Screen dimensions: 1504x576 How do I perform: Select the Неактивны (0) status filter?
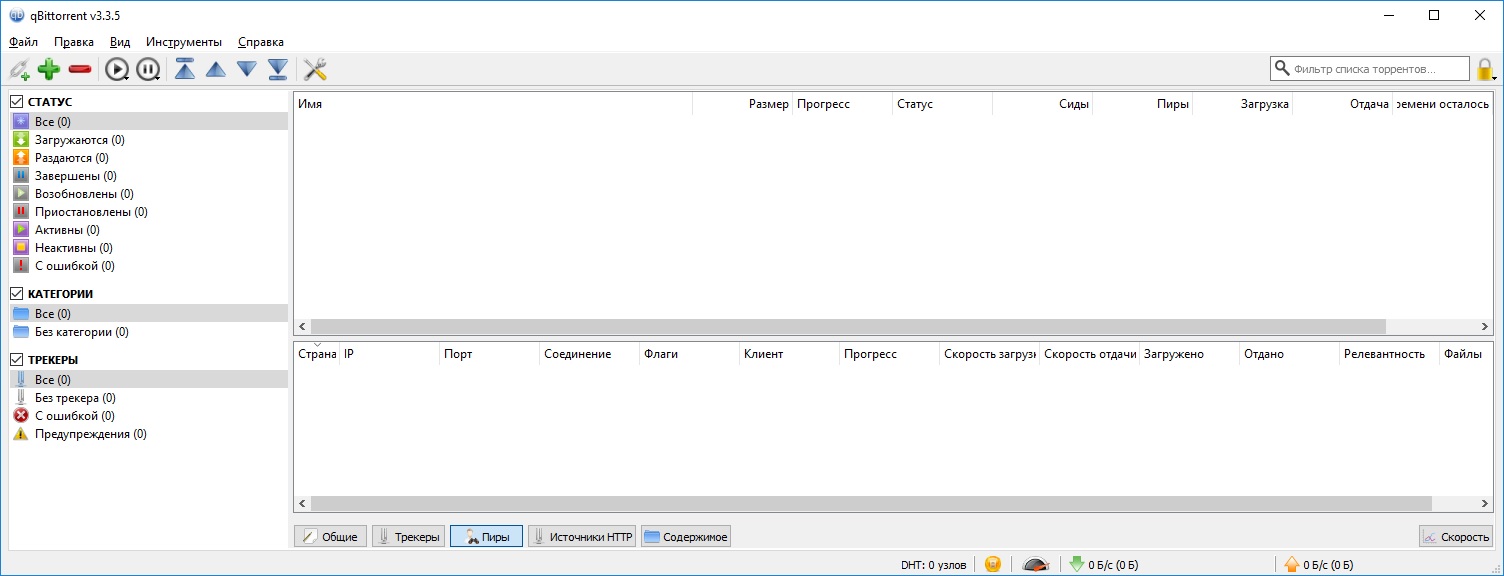[x=148, y=248]
